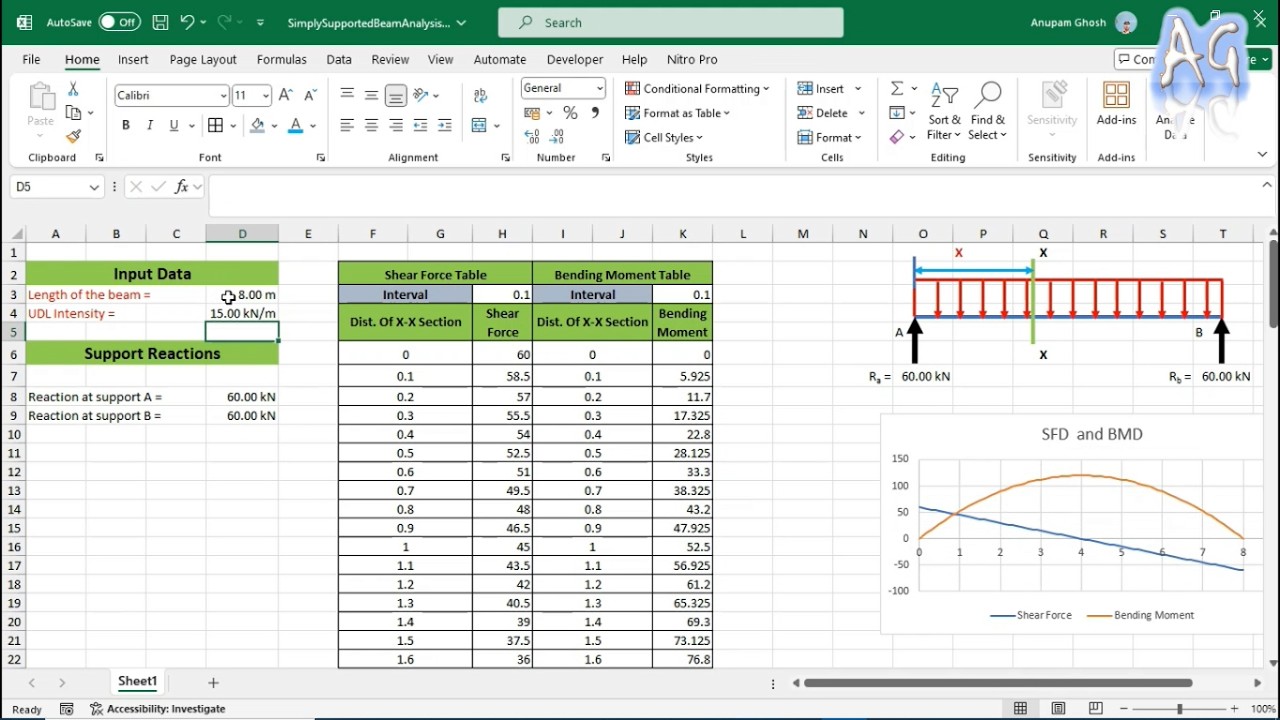1280x720 pixels.
Task: Decrease font size with small A icon
Action: 309,95
